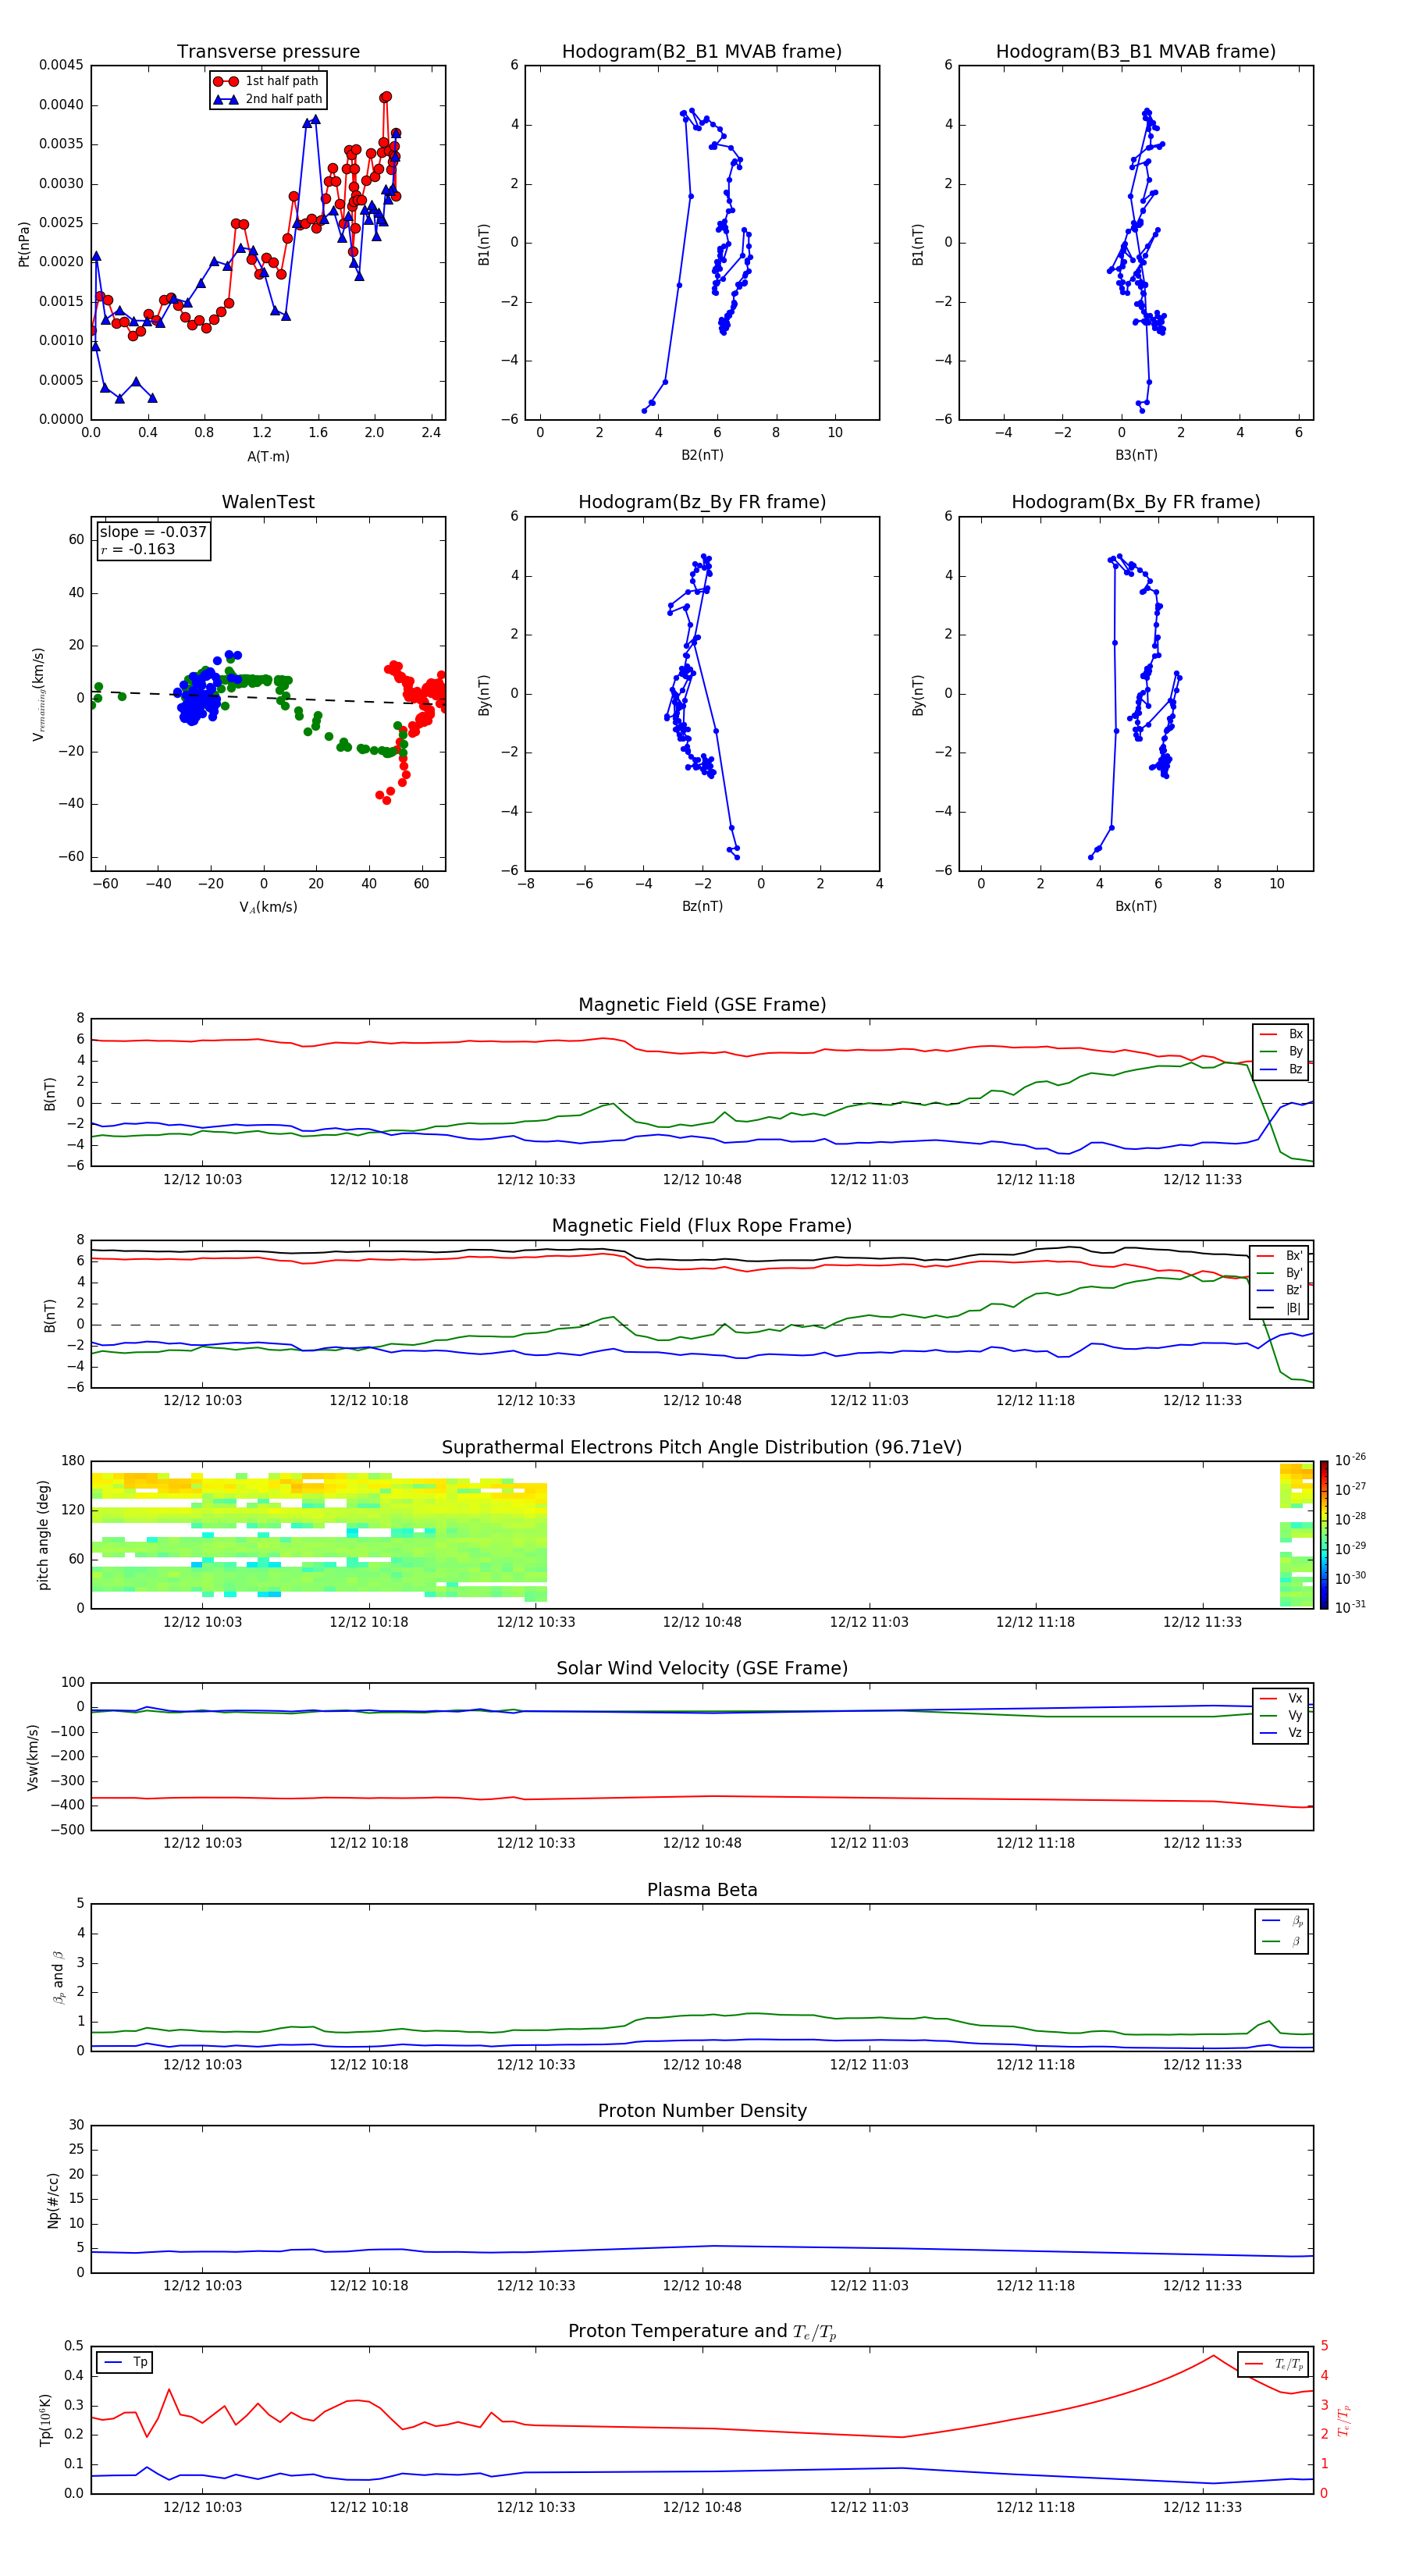
Task: Click the "B3(nT)" x-axis label
Action: pyautogui.click(x=1136, y=455)
